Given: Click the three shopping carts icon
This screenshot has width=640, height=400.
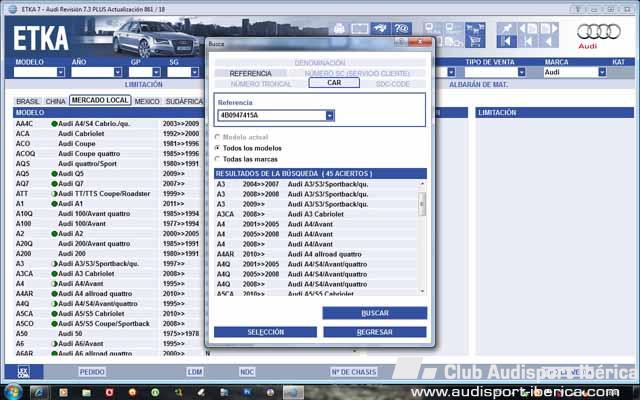Looking at the screenshot, I should tap(475, 29).
